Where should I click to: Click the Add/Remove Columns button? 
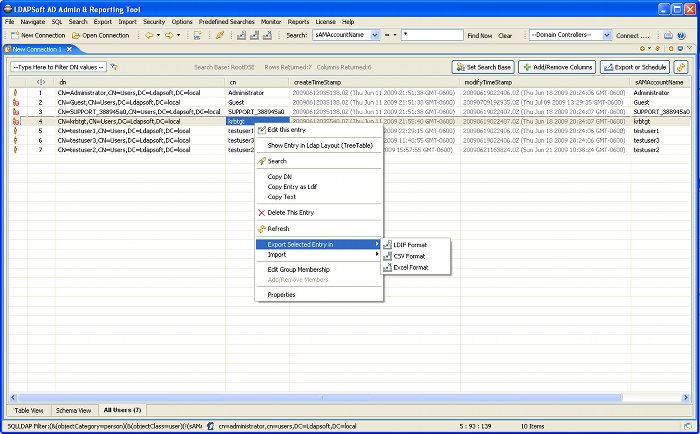tap(557, 67)
